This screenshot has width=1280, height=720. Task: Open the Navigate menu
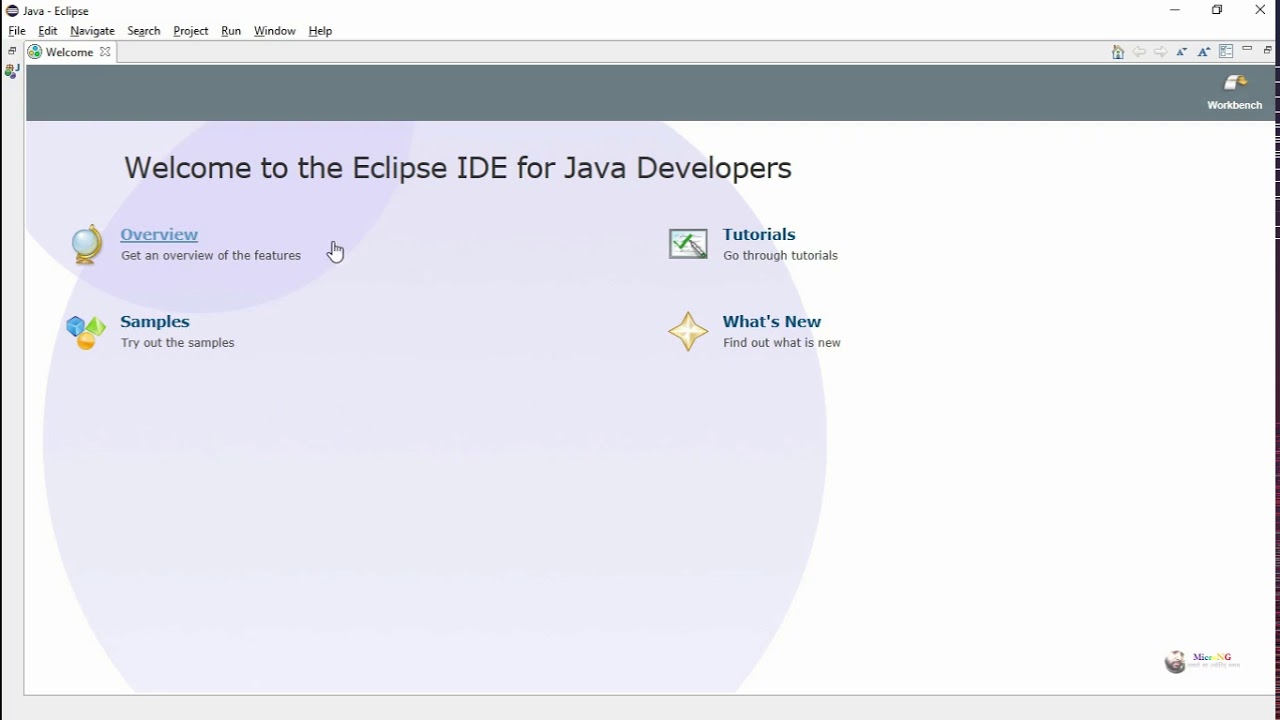click(92, 31)
